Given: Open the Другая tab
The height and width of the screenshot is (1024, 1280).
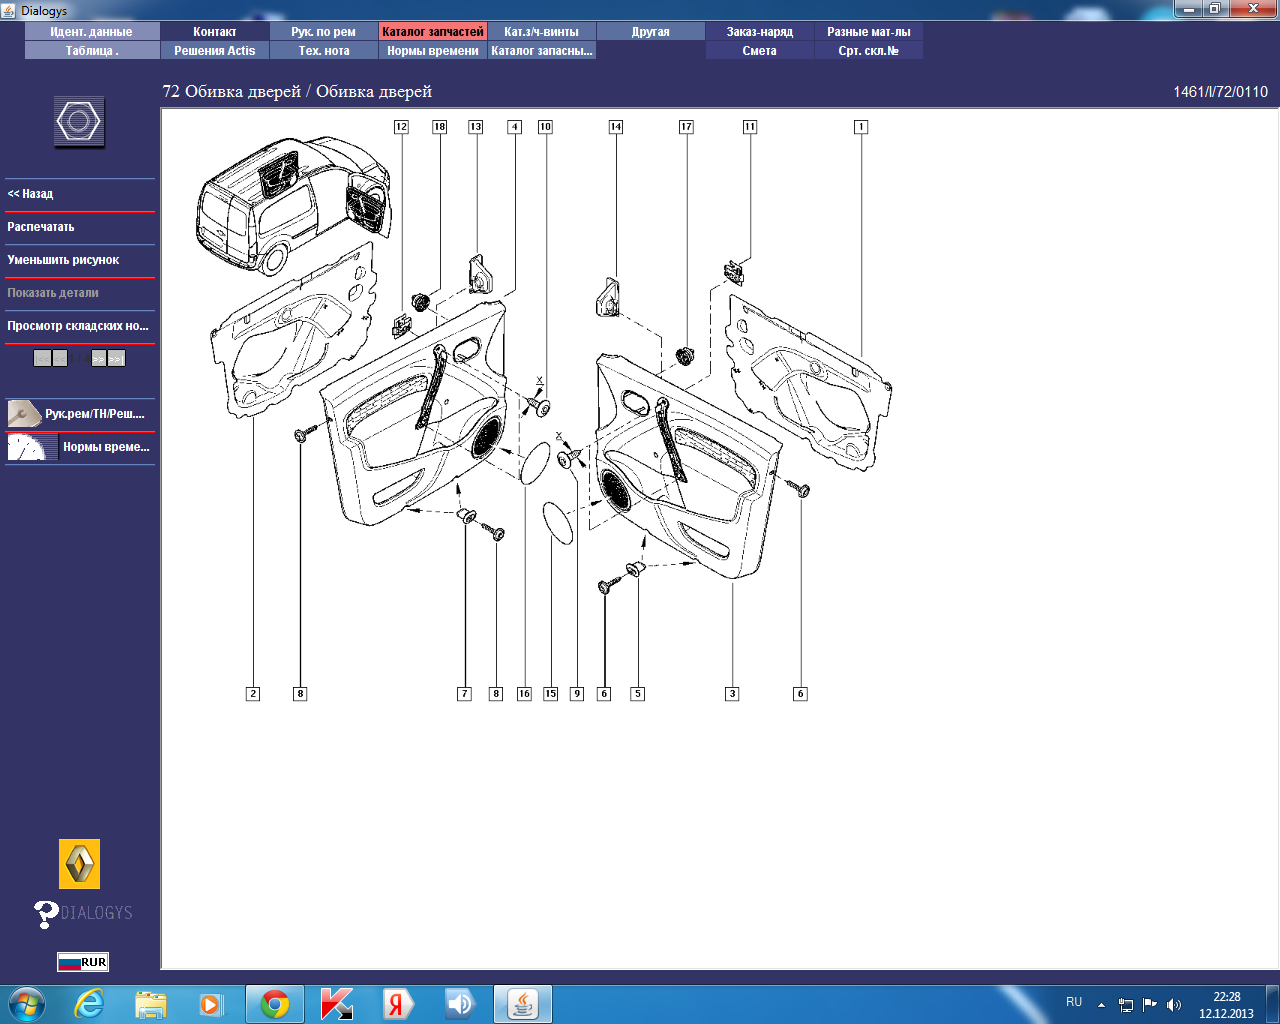Looking at the screenshot, I should (x=651, y=32).
